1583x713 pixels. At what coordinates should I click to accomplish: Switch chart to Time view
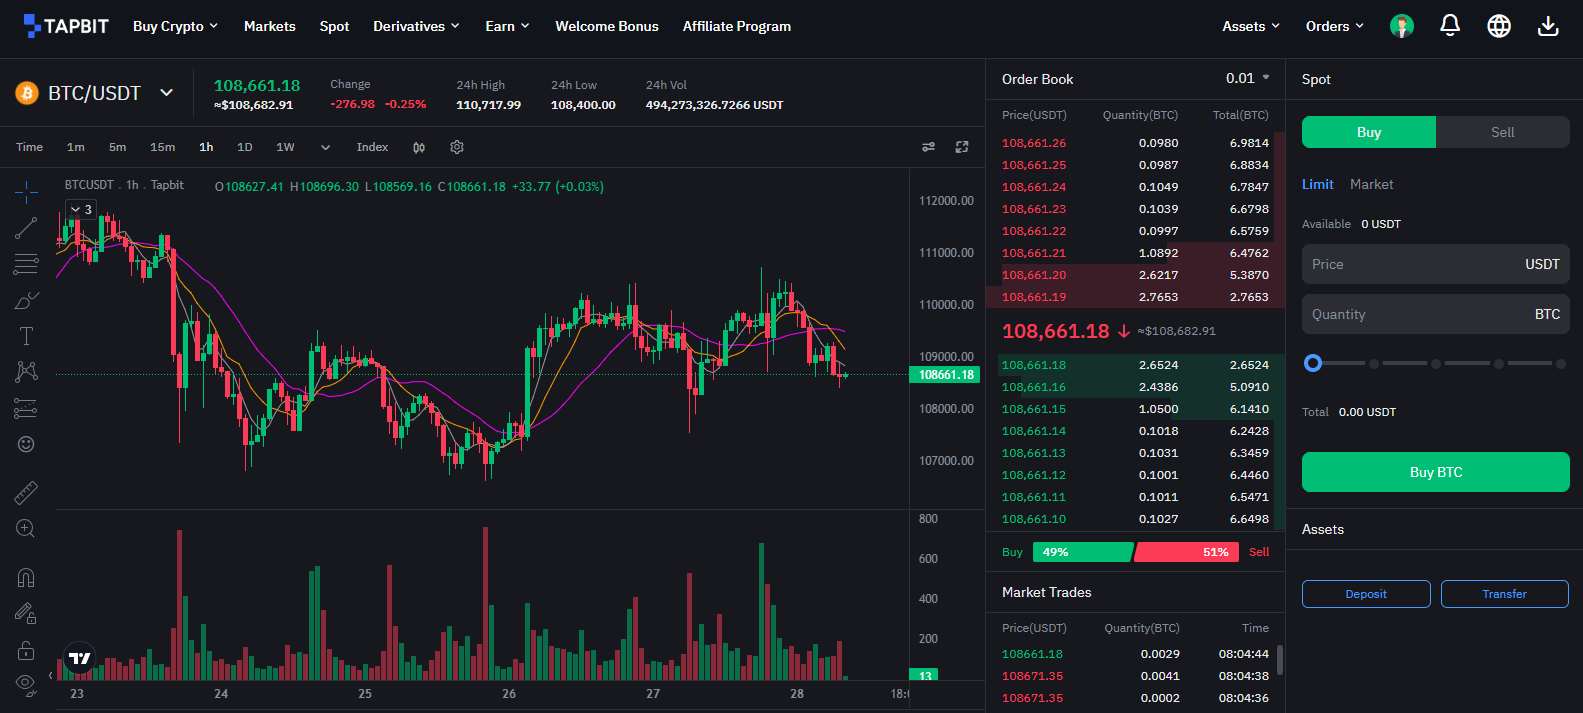tap(29, 147)
